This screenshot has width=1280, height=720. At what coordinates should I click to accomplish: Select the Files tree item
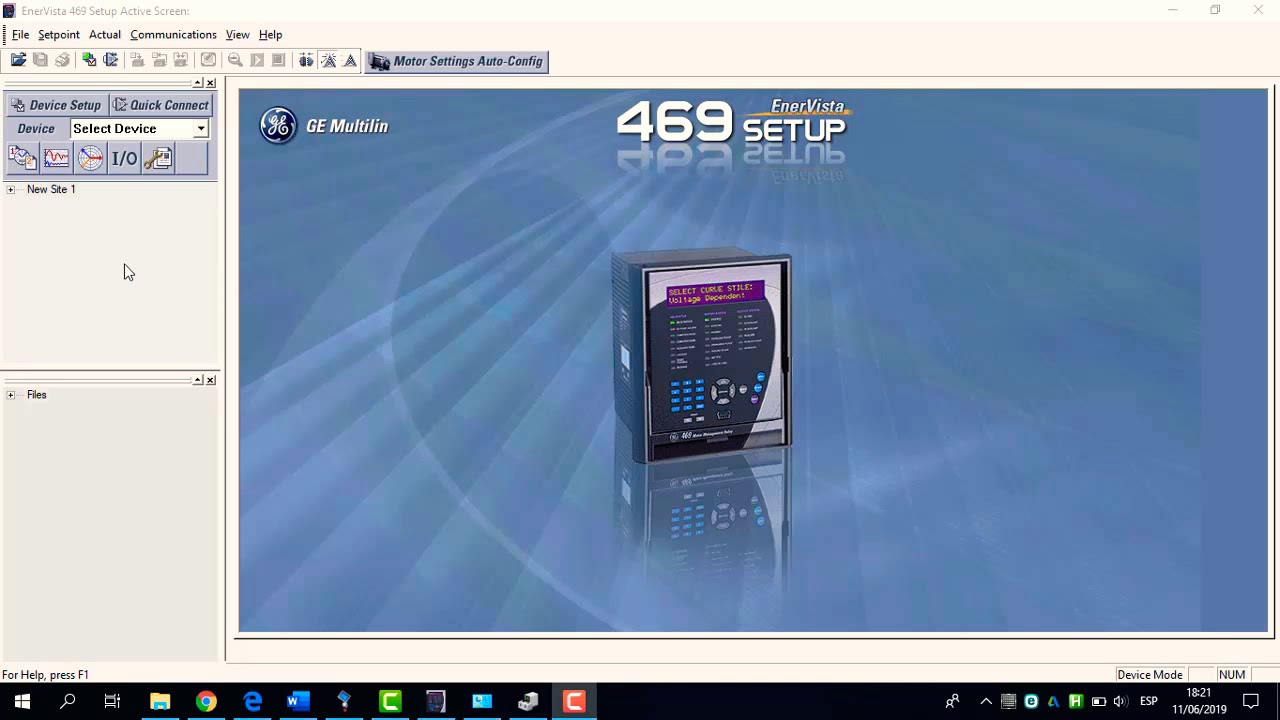pyautogui.click(x=37, y=395)
